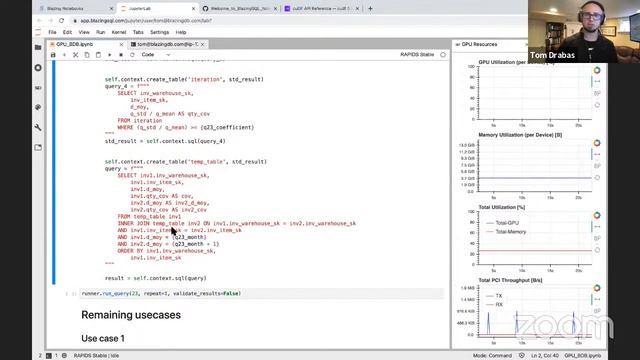Select the GPU Resources panel tab
Image resolution: width=640 pixels, height=360 pixels.
tap(479, 44)
